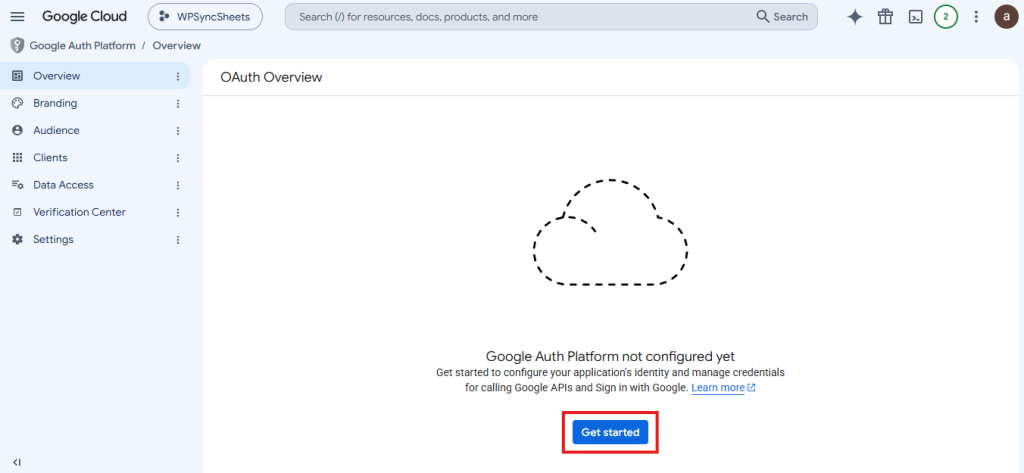Image resolution: width=1024 pixels, height=473 pixels.
Task: Click the Get started button
Action: pyautogui.click(x=610, y=432)
